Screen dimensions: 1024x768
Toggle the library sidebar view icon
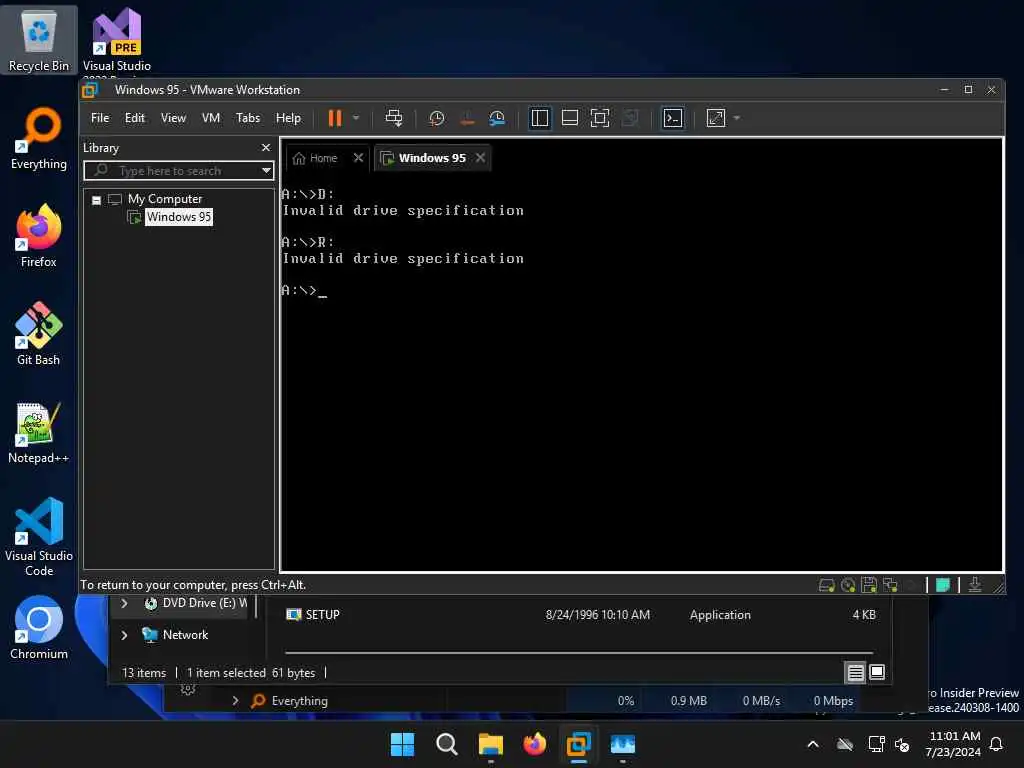pos(539,118)
